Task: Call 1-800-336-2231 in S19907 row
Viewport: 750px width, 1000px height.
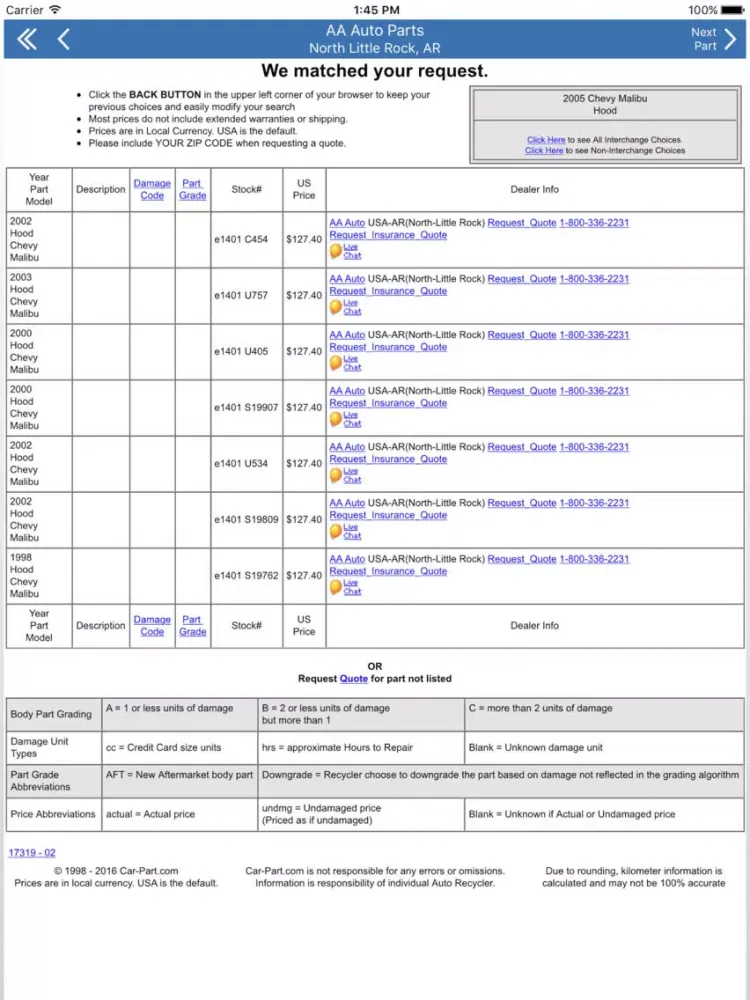Action: (594, 391)
